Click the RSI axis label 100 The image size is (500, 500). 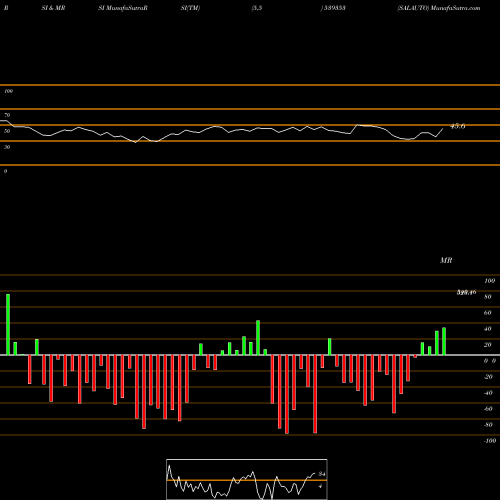8,91
